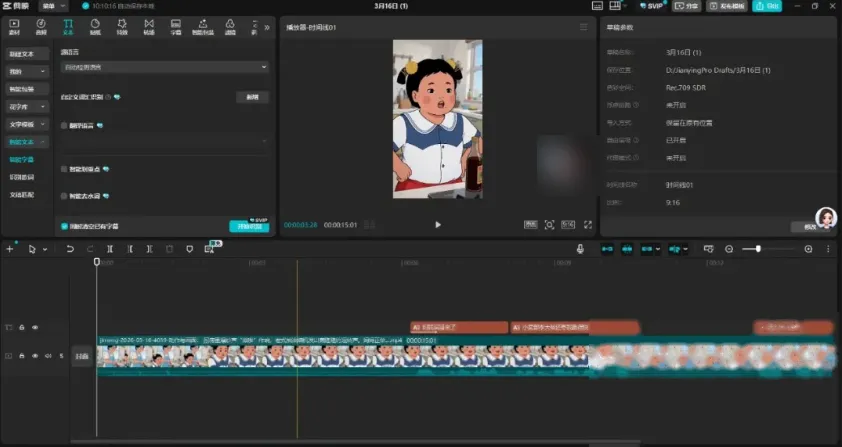Viewport: 842px width, 447px height.
Task: Open the menu (菜单) dropdown in title bar
Action: click(53, 6)
